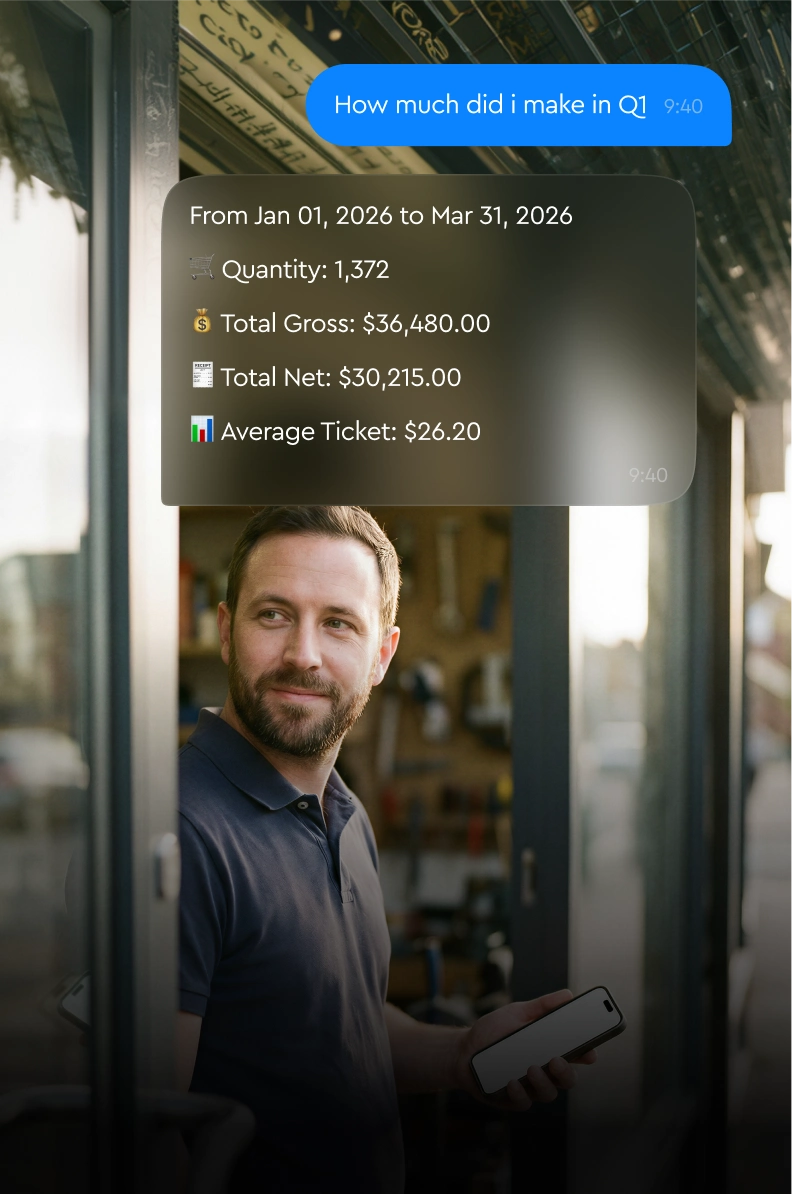Click the smartphone held in the man's hand
Image resolution: width=792 pixels, height=1194 pixels.
pyautogui.click(x=548, y=1039)
